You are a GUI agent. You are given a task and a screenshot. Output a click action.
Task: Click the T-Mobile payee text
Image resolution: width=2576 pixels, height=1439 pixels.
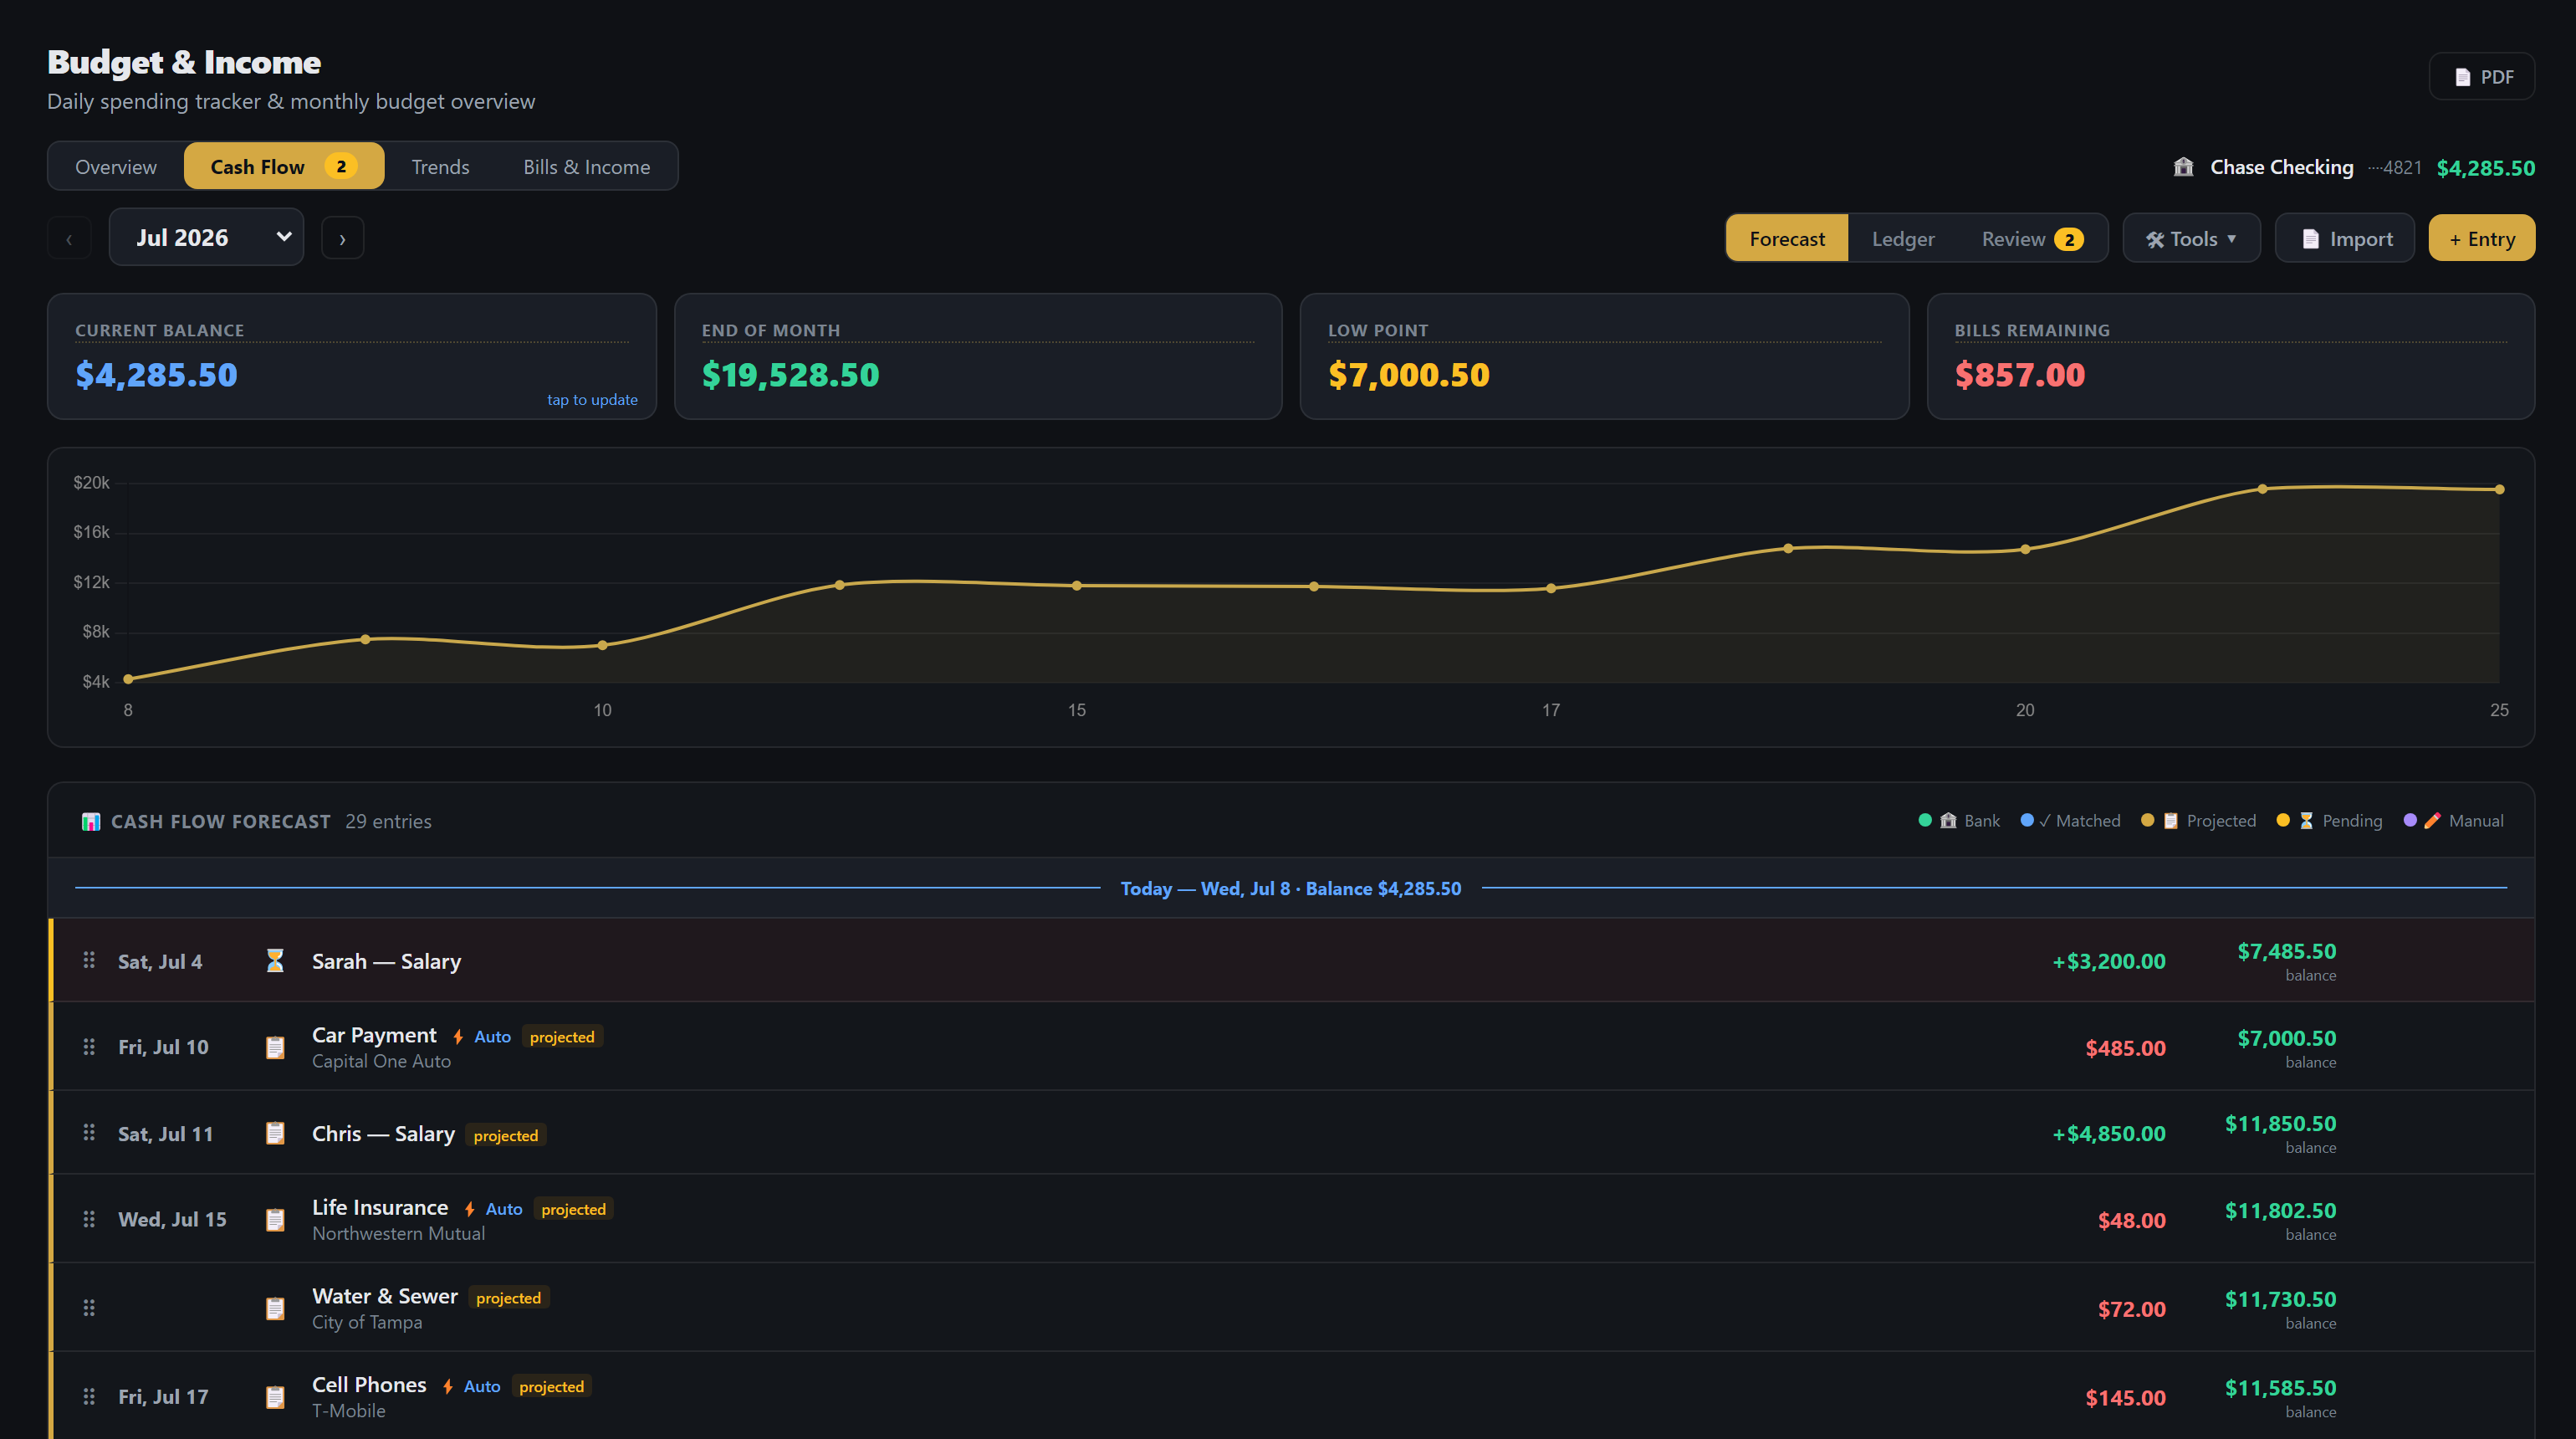[348, 1411]
